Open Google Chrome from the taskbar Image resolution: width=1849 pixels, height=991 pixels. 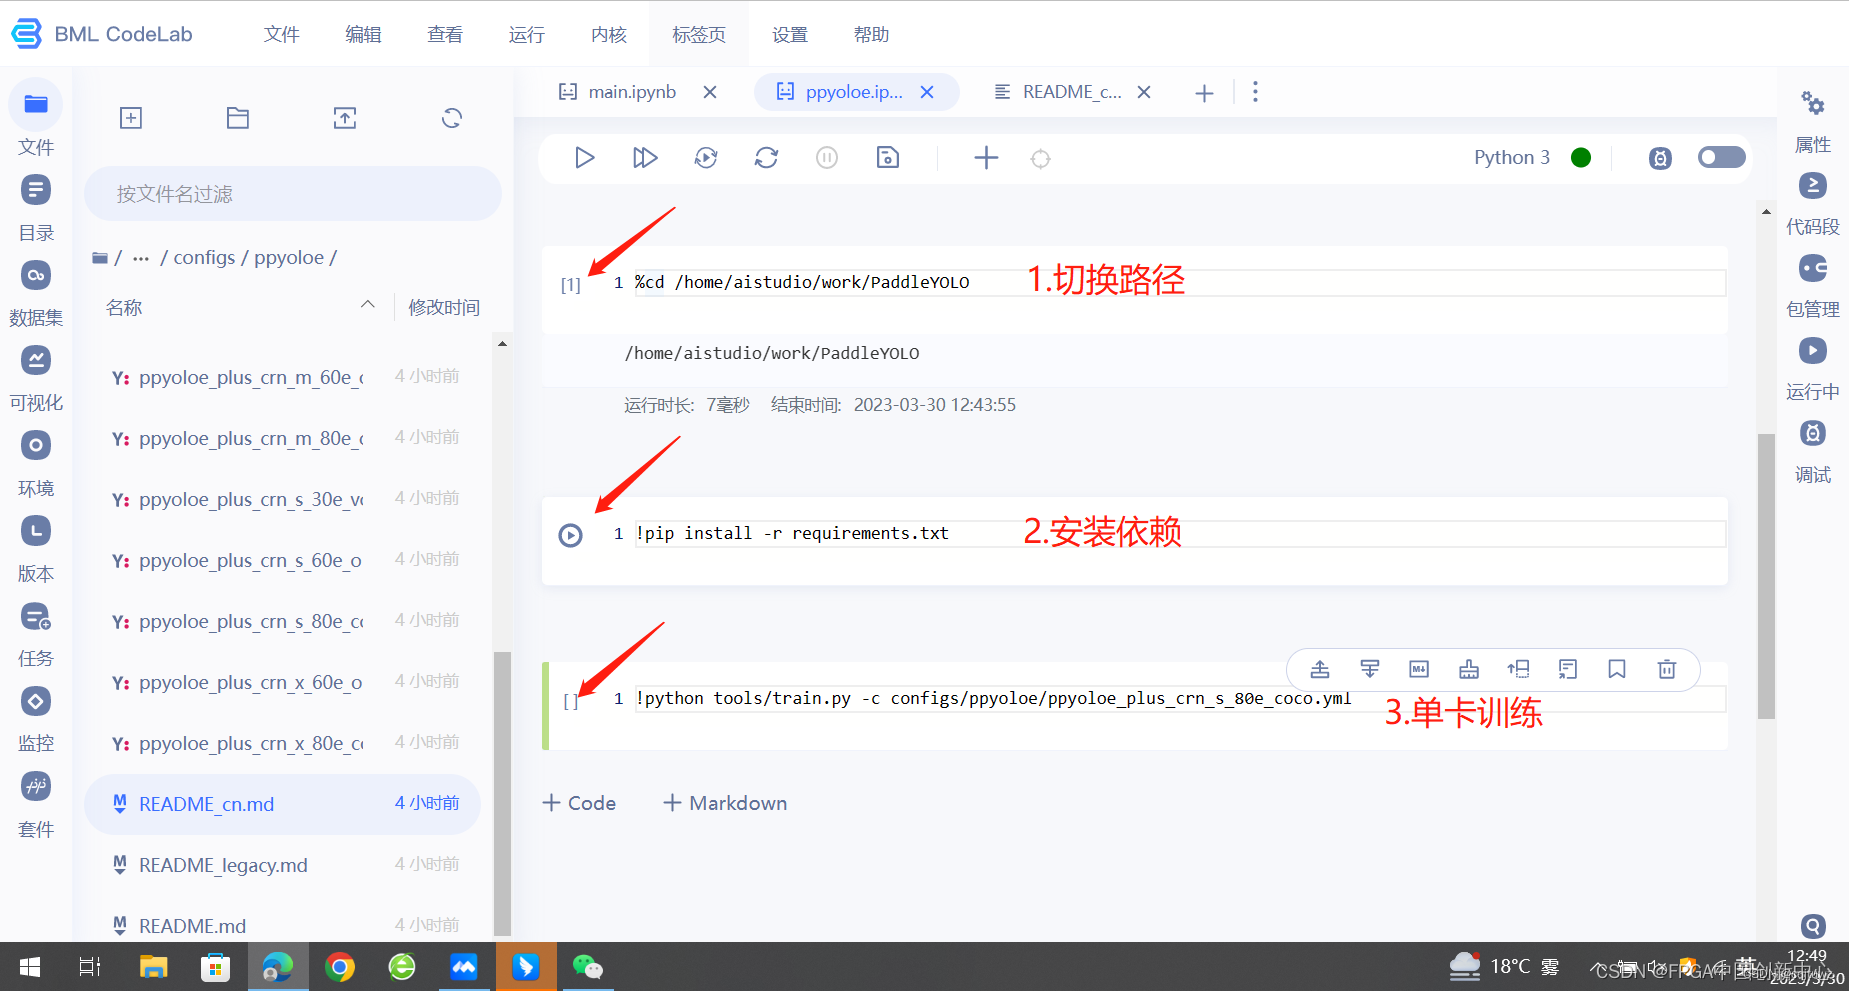click(339, 967)
